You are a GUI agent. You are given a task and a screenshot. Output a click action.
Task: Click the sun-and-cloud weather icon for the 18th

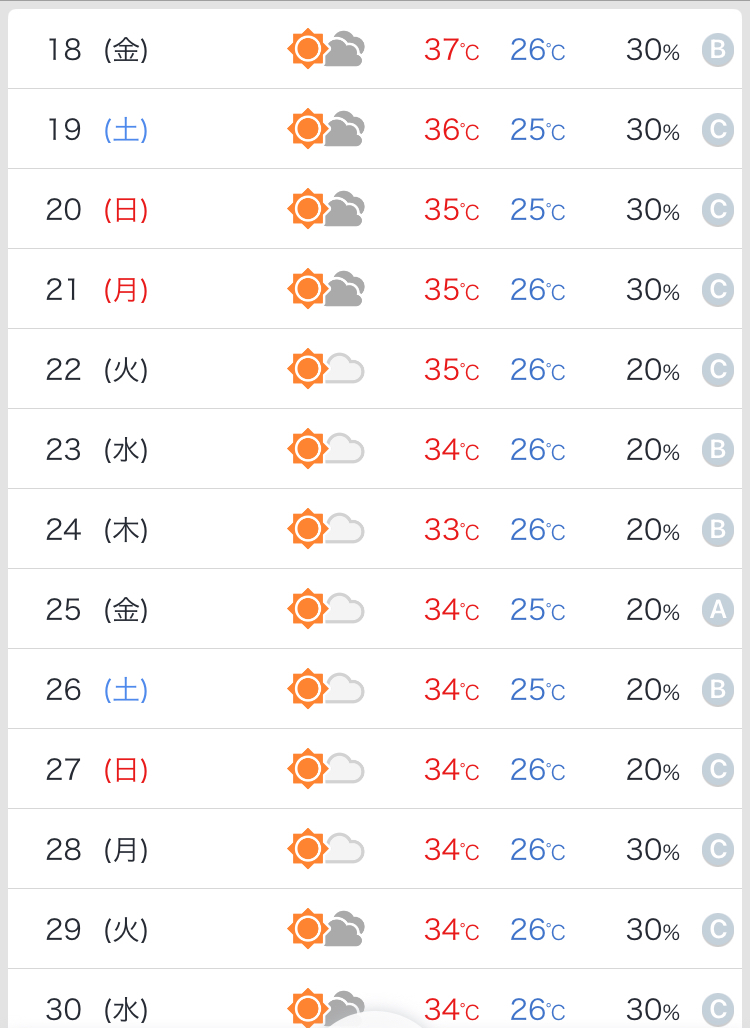point(326,49)
